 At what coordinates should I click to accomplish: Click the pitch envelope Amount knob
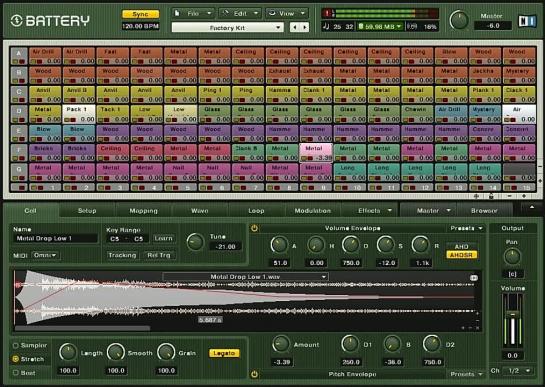(x=281, y=344)
